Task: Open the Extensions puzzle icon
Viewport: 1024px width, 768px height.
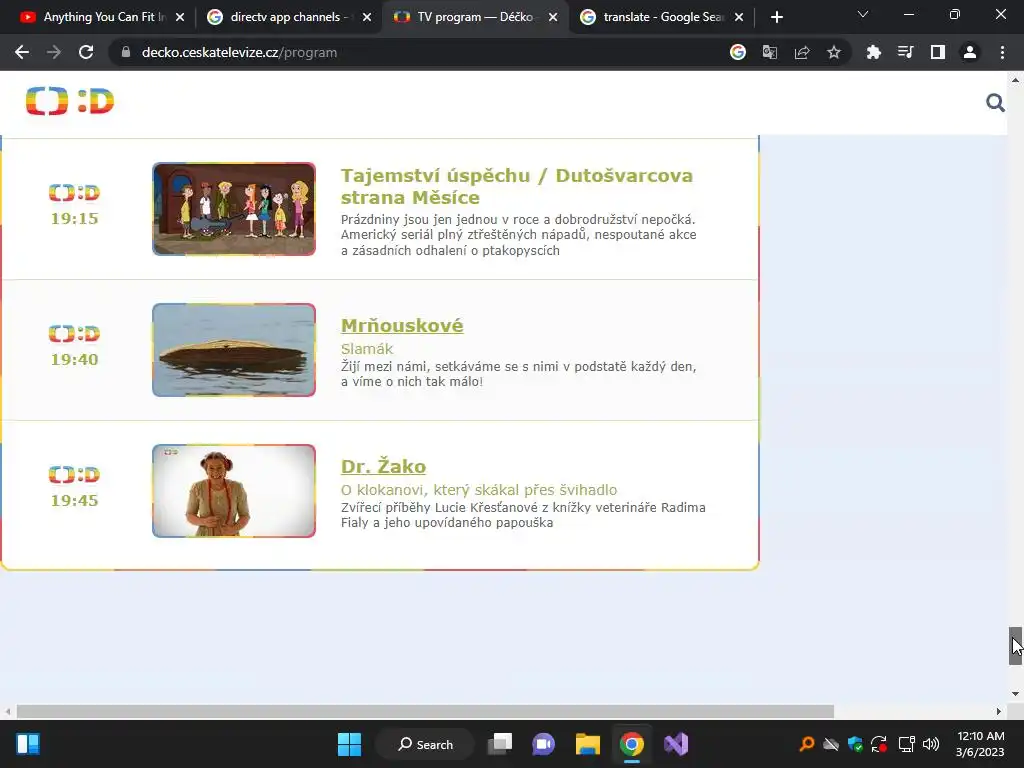Action: pos(874,52)
